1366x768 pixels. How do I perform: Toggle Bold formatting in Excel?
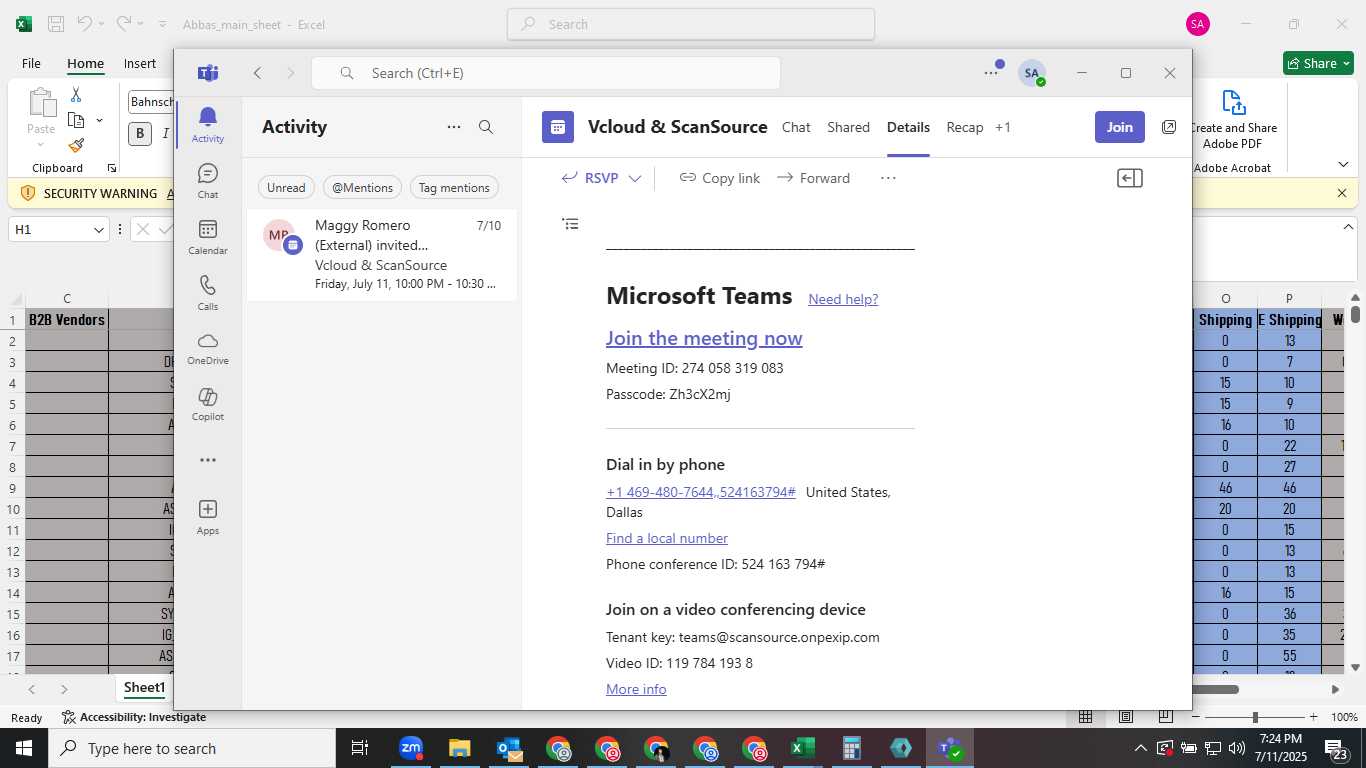click(139, 133)
